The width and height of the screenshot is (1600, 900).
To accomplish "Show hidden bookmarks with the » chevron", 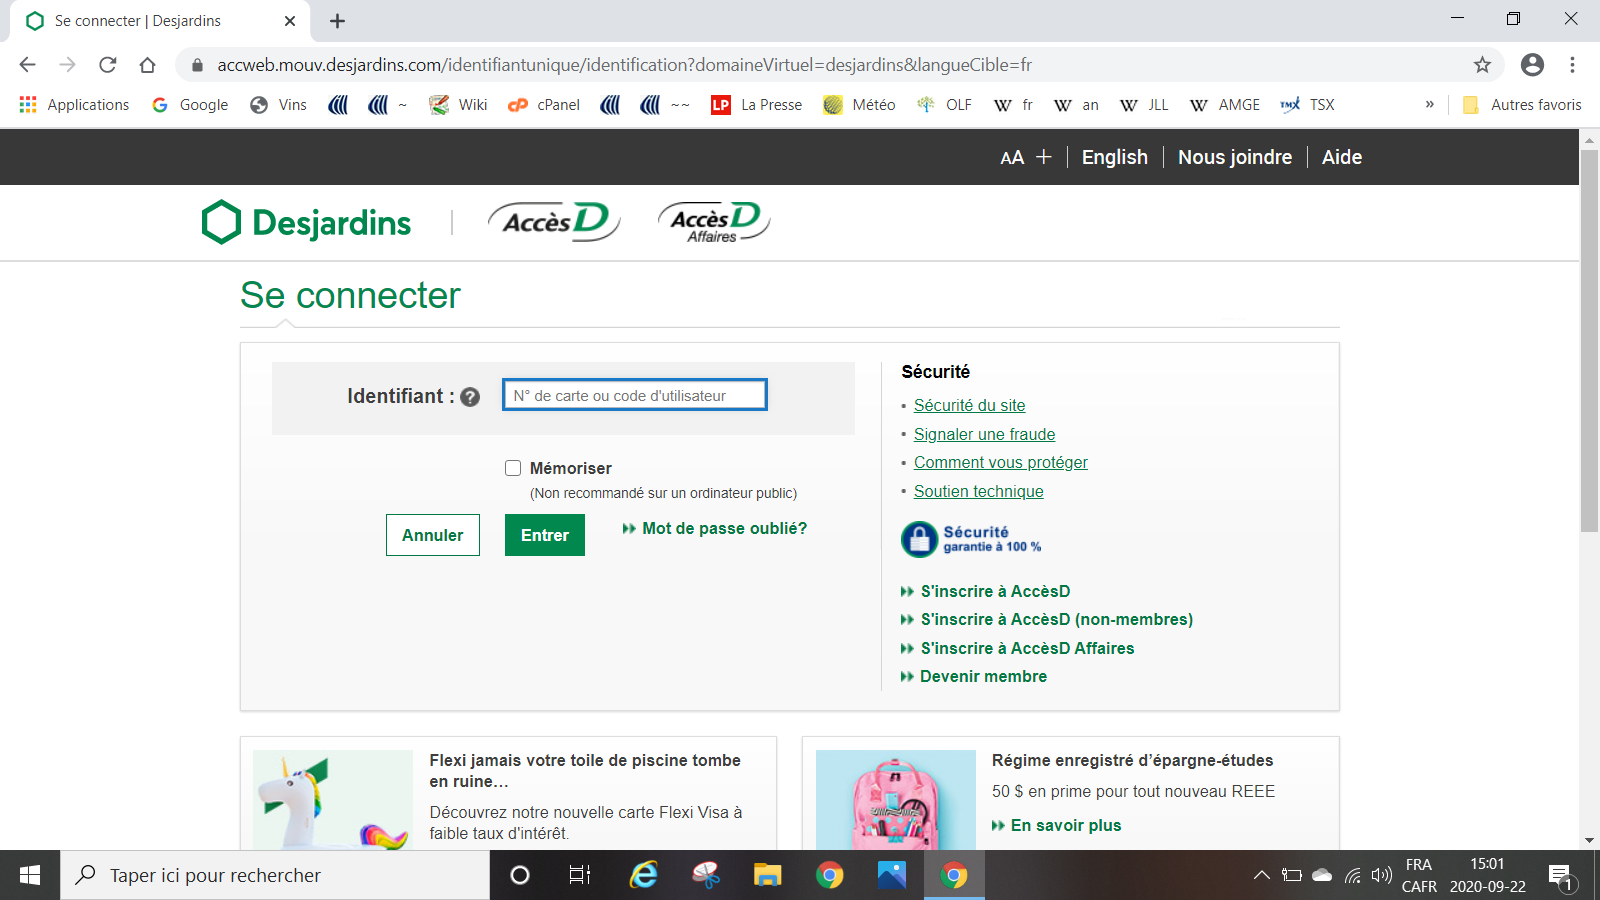I will click(x=1430, y=105).
